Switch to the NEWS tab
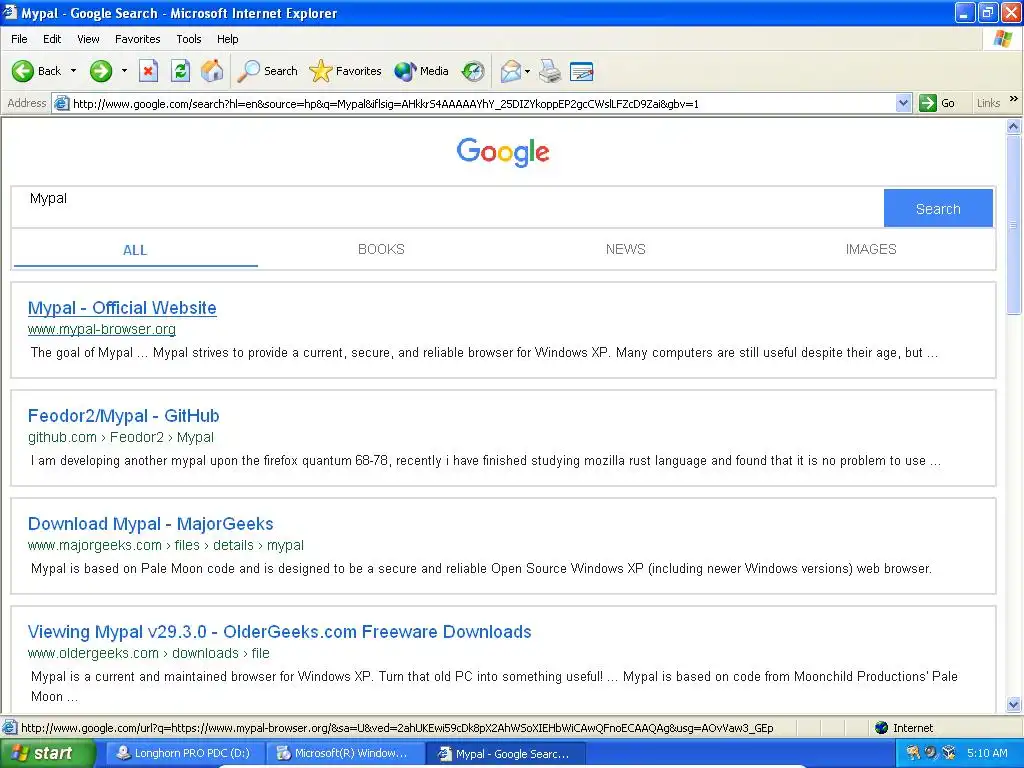The image size is (1024, 768). (x=626, y=249)
